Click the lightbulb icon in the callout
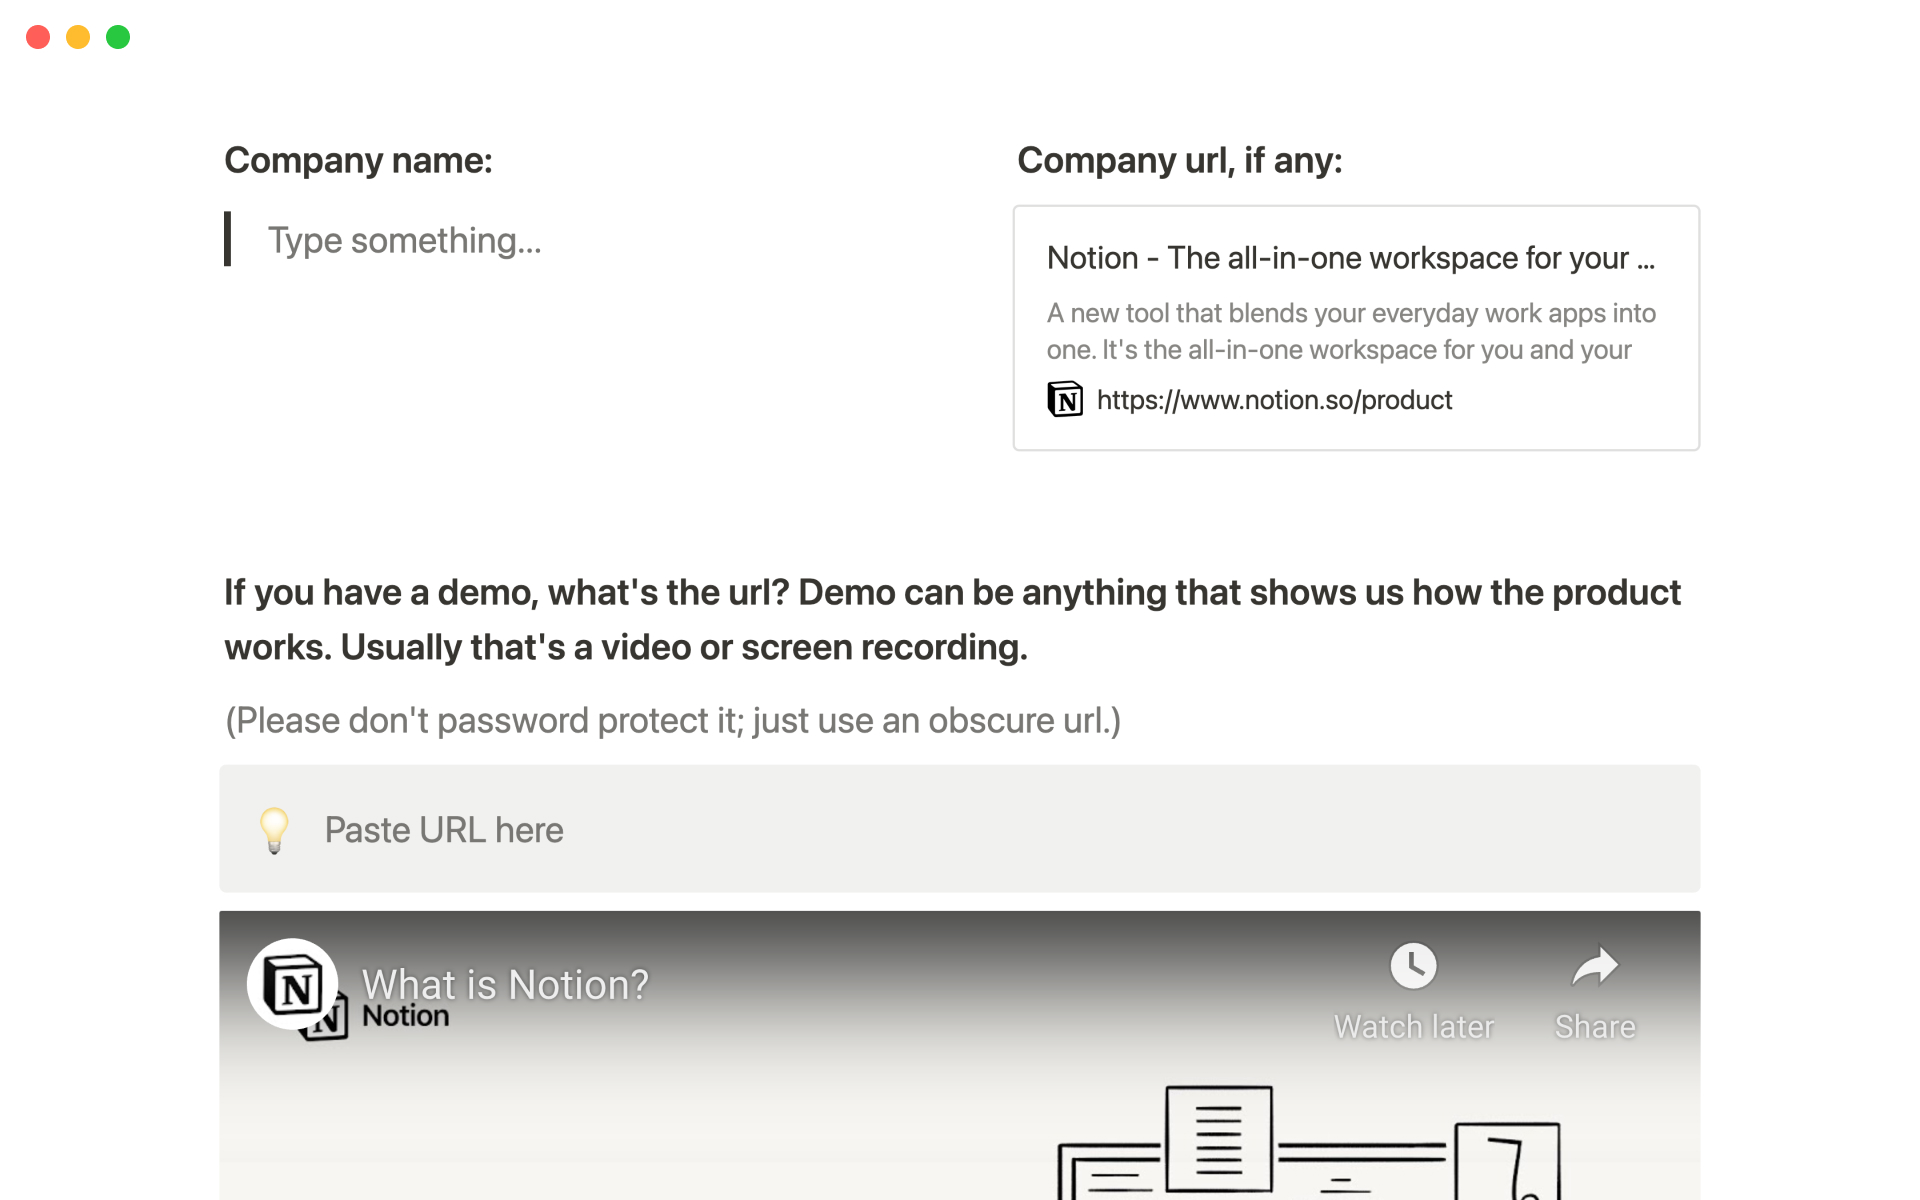This screenshot has width=1920, height=1200. (274, 830)
